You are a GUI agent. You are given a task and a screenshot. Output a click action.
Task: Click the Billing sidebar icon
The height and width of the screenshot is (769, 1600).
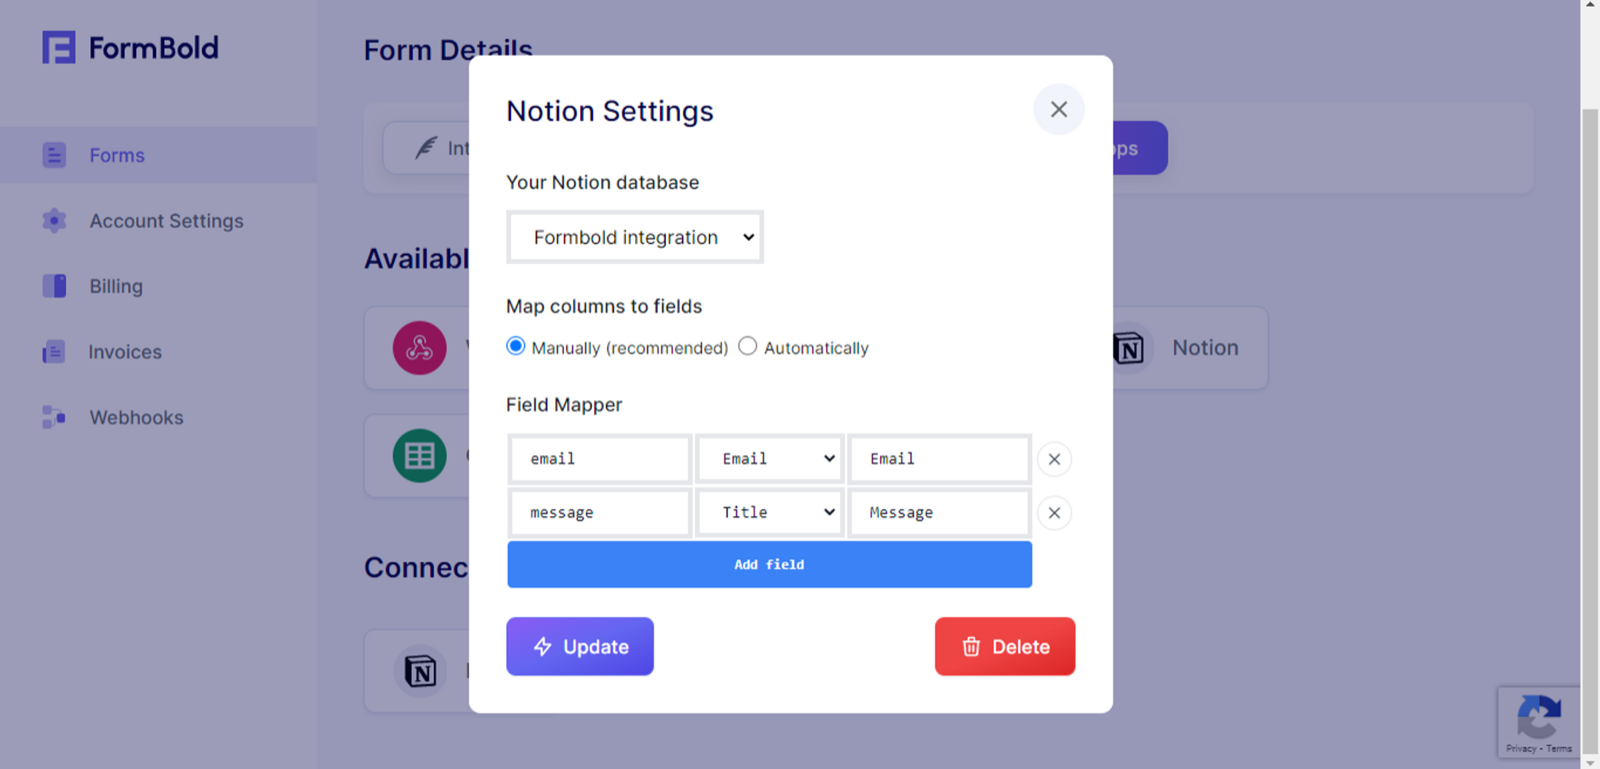[x=54, y=286]
